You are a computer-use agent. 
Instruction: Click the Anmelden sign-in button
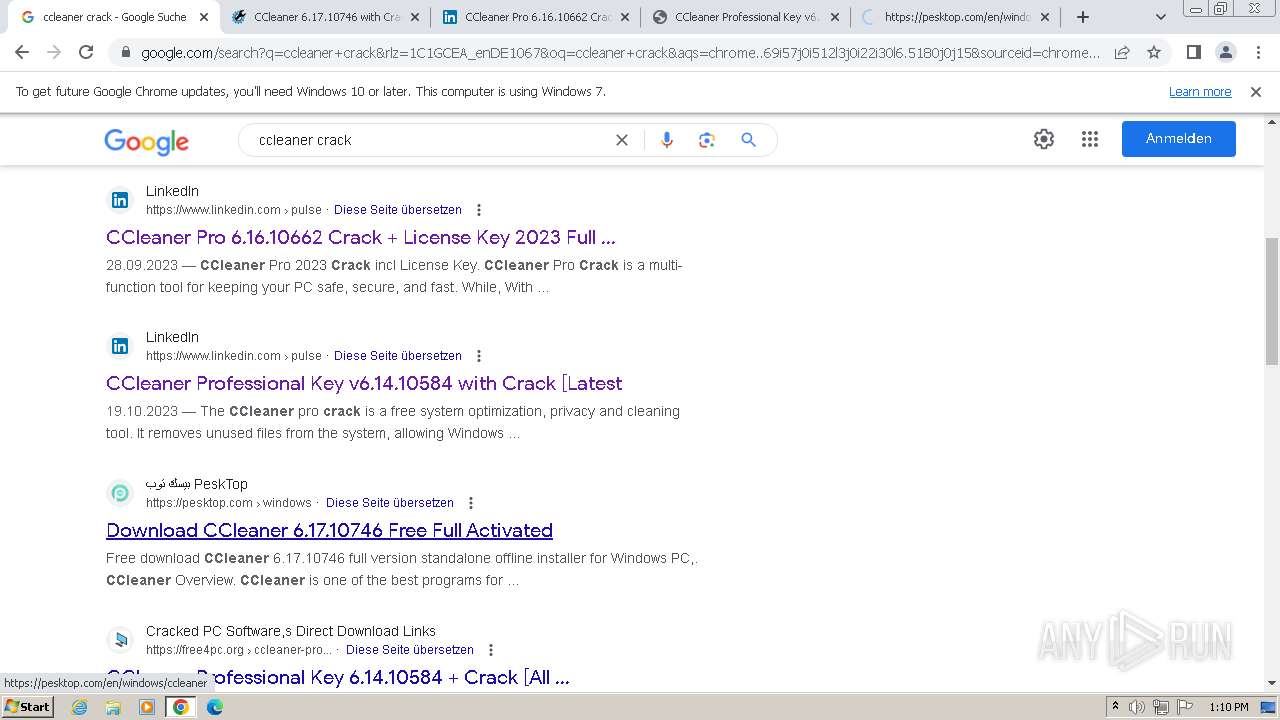[1179, 139]
